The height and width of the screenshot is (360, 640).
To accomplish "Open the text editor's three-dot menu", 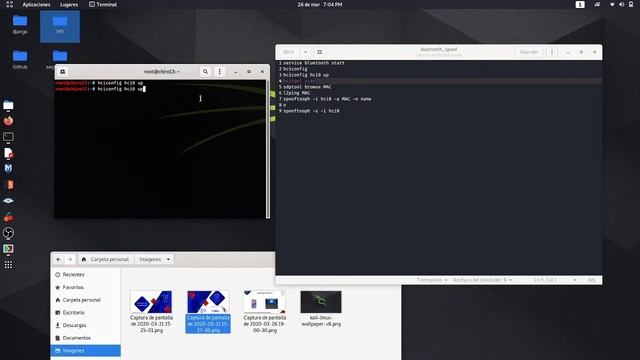I will pyautogui.click(x=552, y=52).
